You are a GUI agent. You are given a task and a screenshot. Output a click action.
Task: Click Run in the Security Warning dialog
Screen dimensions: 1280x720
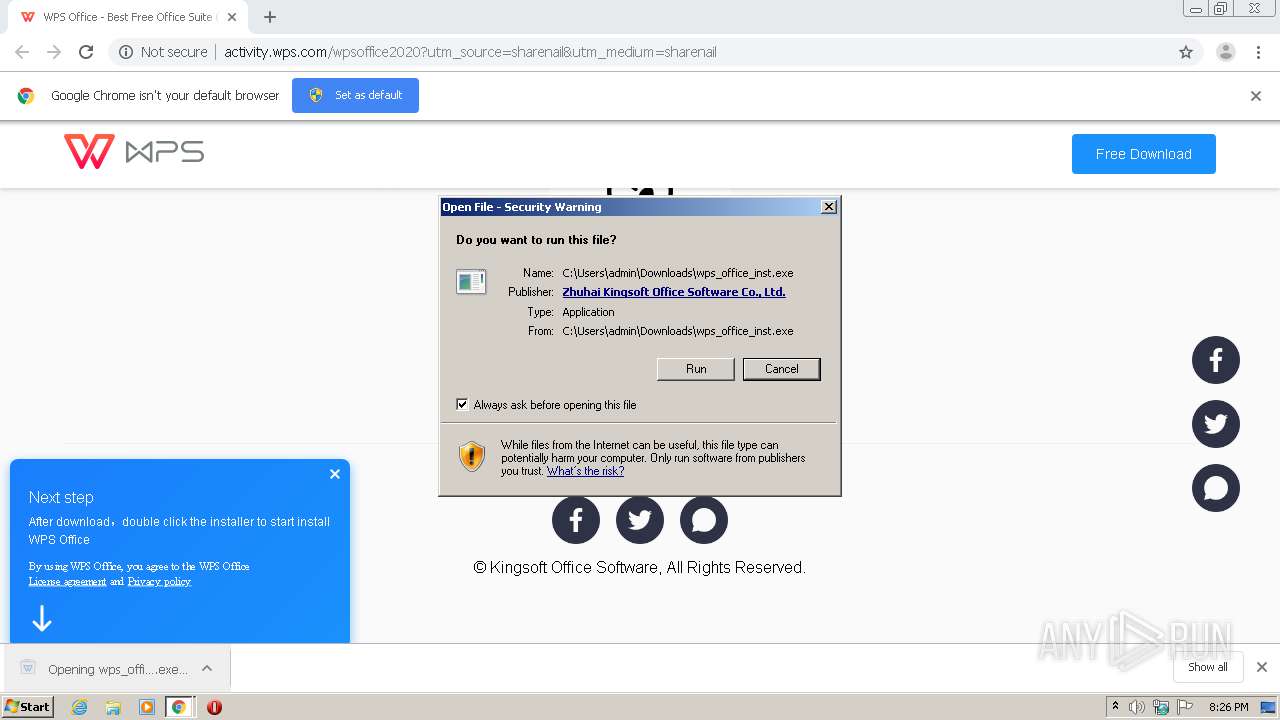[696, 369]
